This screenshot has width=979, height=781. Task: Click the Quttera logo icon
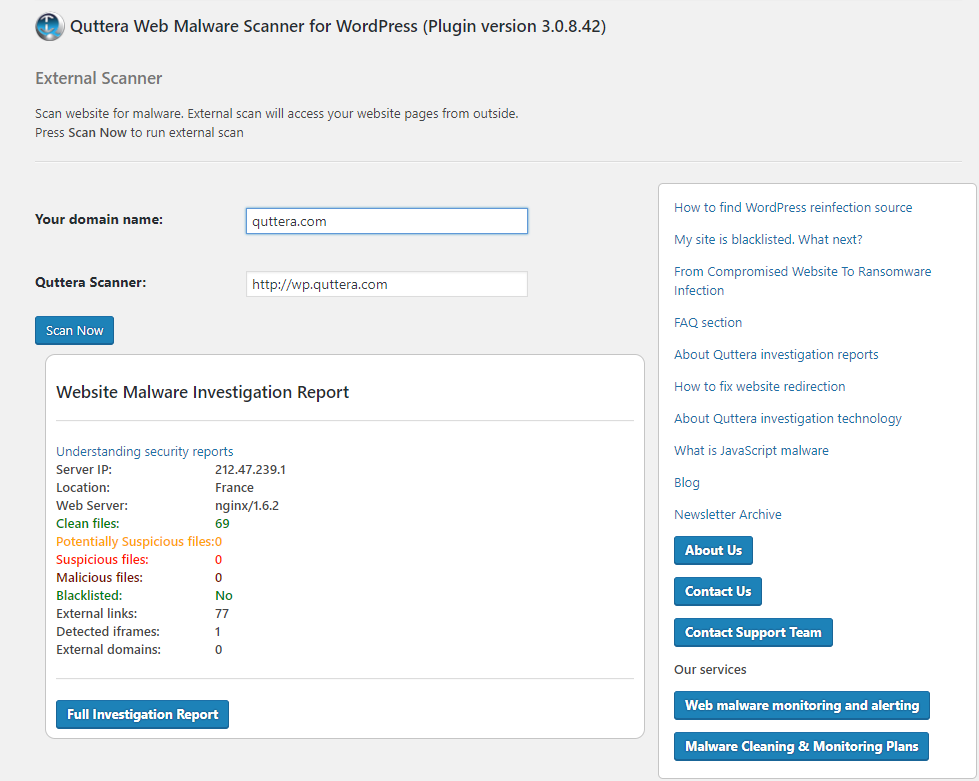[48, 26]
